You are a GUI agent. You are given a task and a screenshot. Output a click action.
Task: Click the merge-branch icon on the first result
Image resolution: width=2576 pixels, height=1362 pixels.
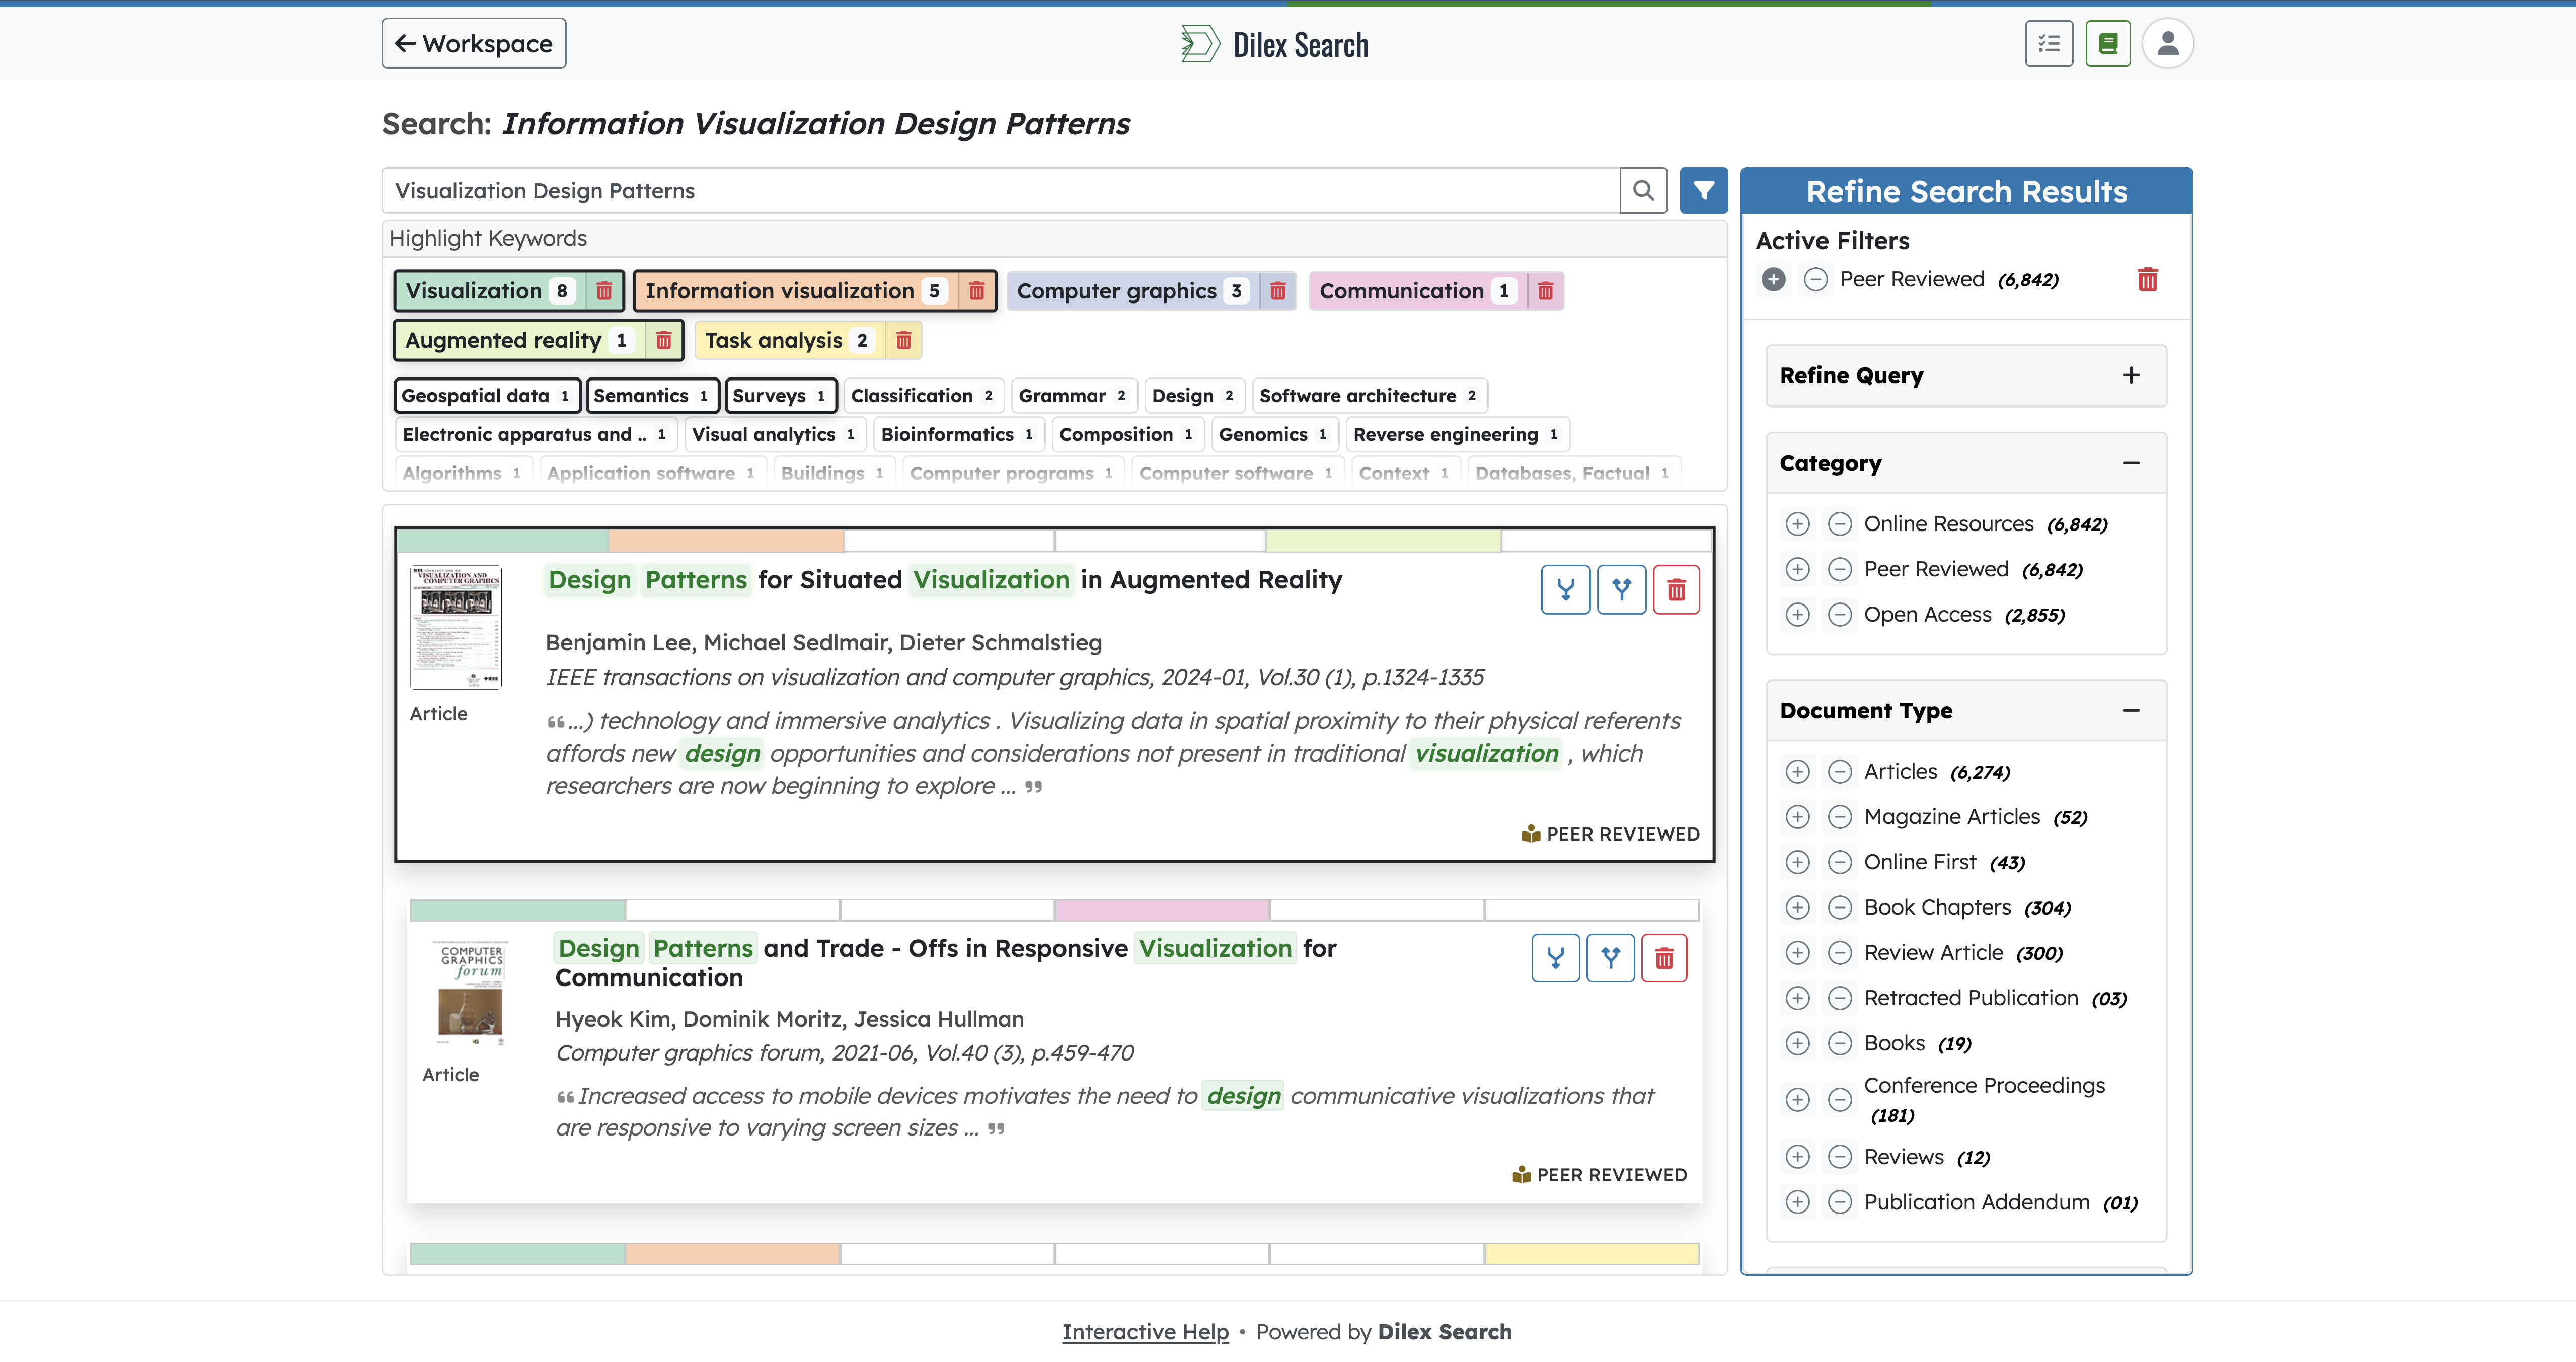1565,589
